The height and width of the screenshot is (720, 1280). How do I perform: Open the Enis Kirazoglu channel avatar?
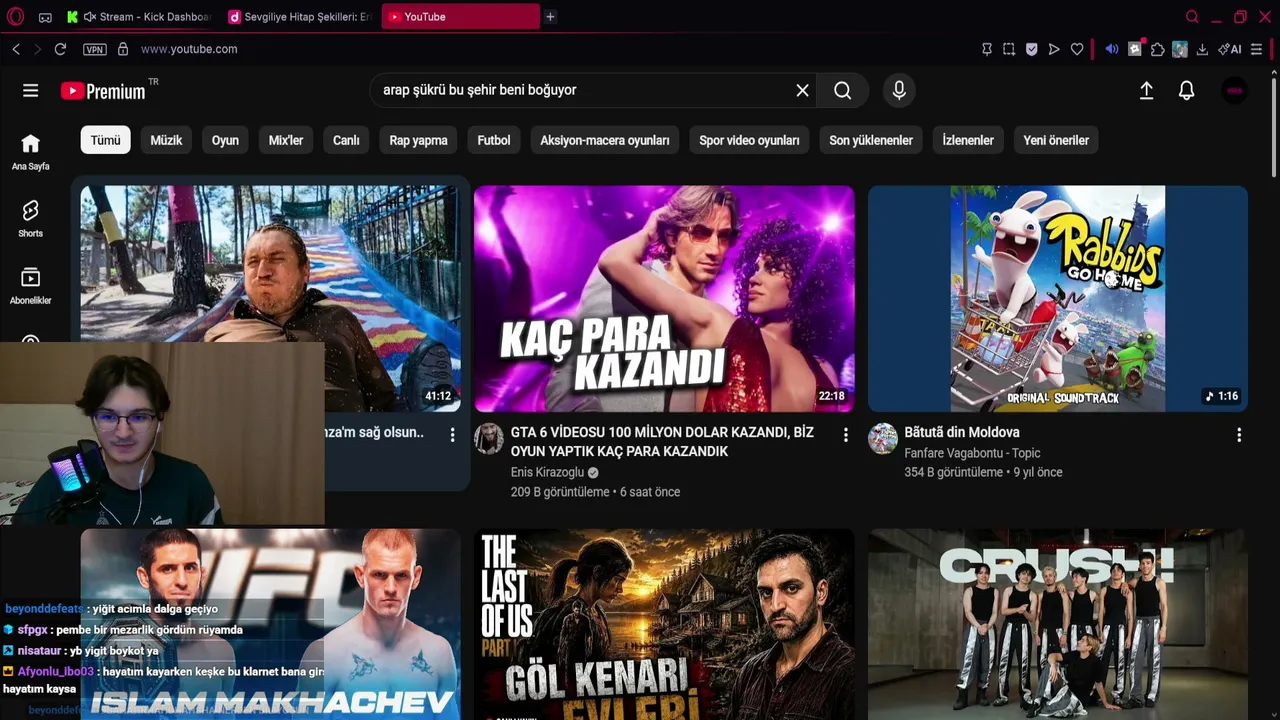tap(489, 438)
